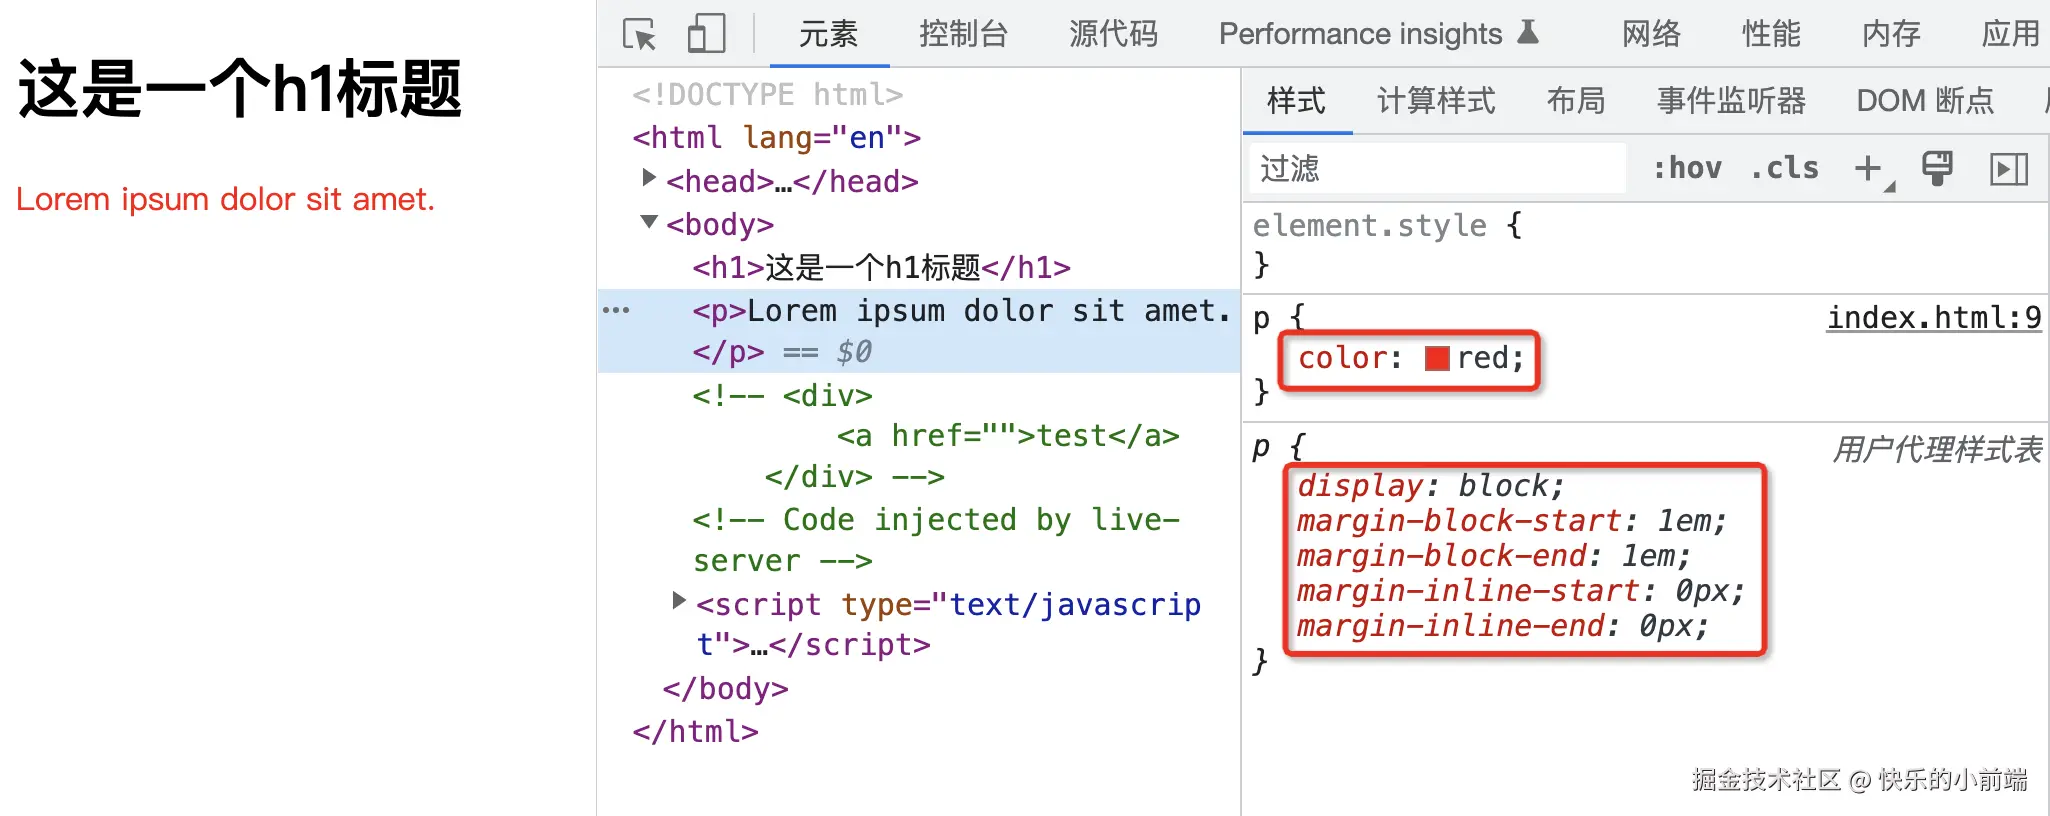Toggle the computed styles sidebar icon

pos(2009,169)
